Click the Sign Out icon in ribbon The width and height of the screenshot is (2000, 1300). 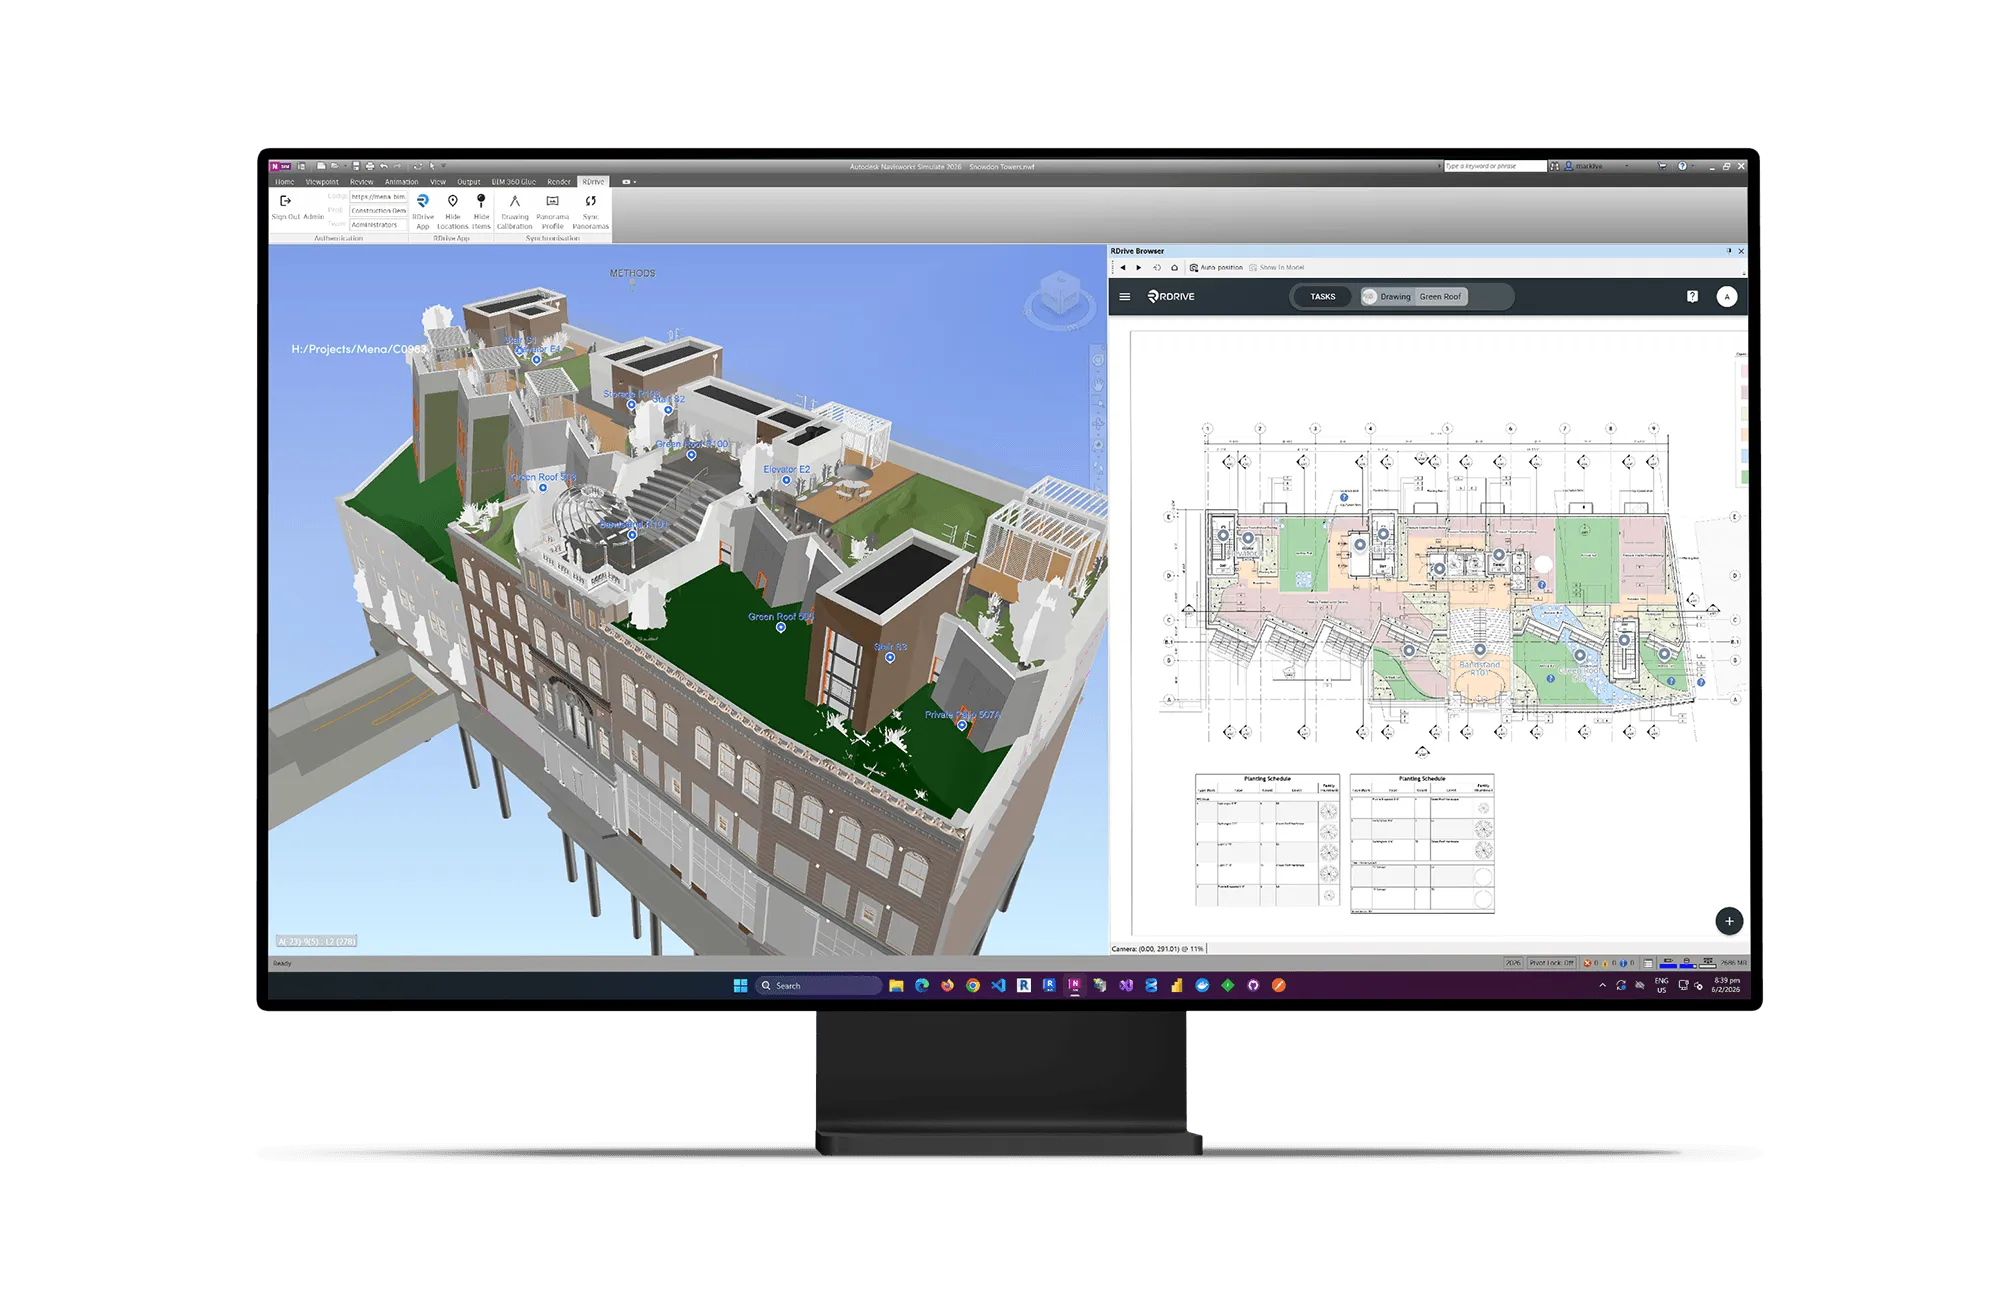coord(285,201)
